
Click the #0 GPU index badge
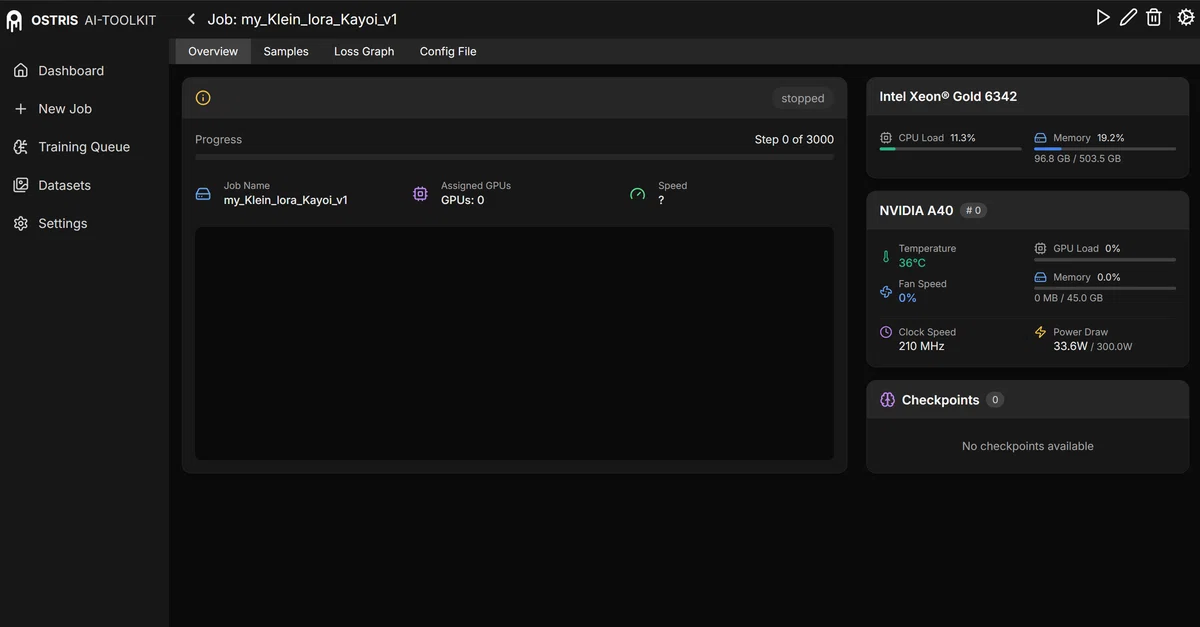point(973,210)
